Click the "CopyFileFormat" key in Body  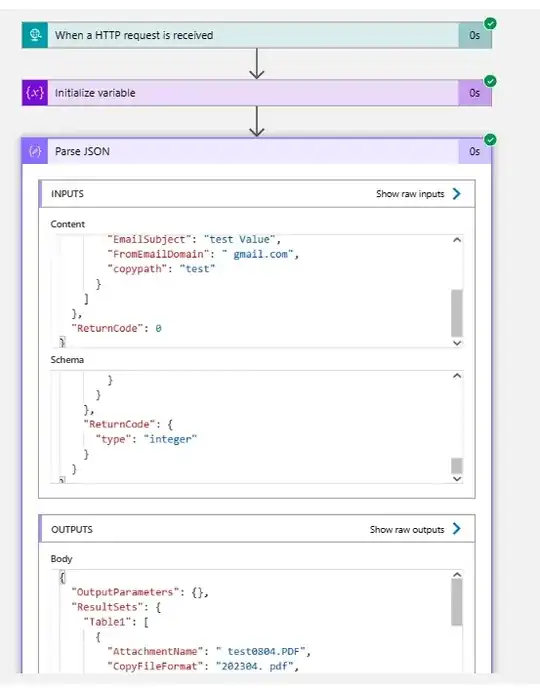click(x=158, y=666)
